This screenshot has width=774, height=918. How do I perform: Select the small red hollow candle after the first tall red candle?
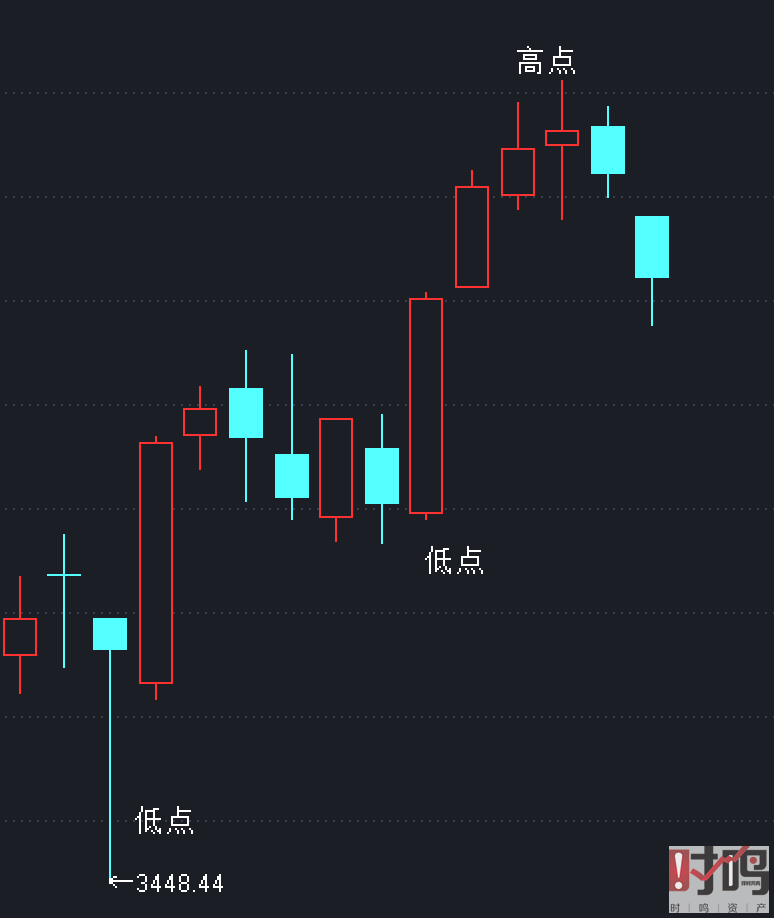200,422
